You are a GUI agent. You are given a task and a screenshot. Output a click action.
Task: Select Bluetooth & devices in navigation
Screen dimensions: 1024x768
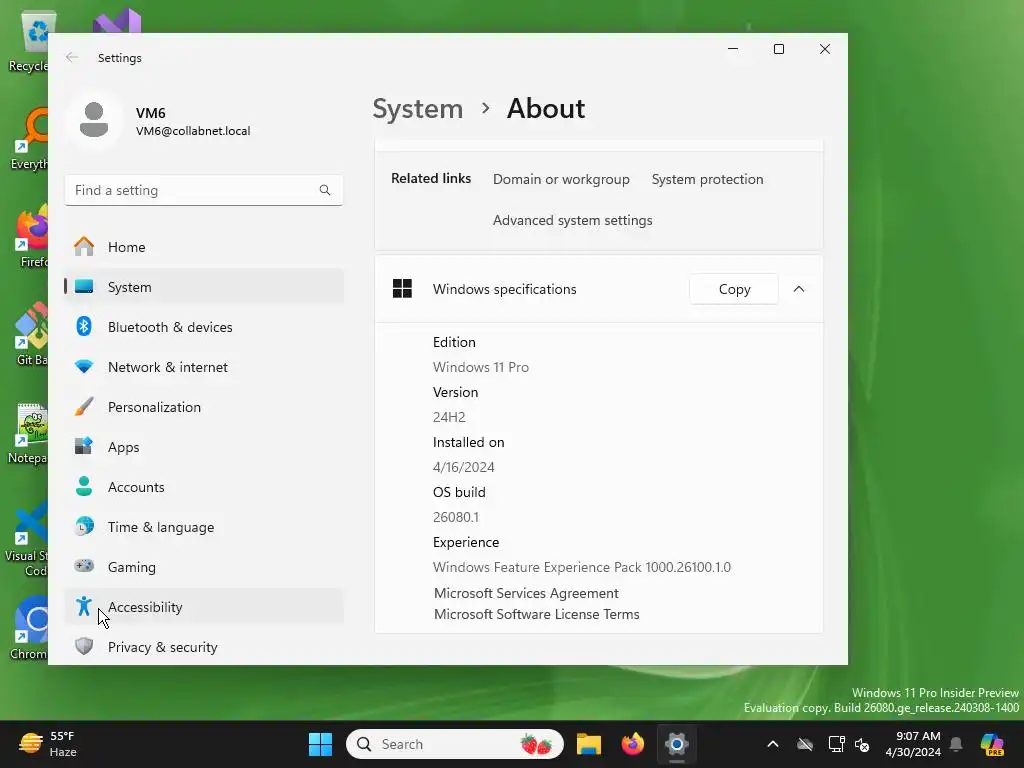(204, 327)
